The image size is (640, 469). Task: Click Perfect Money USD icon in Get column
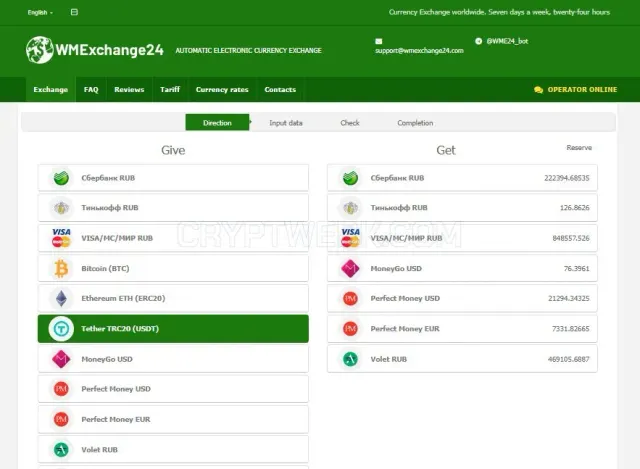pyautogui.click(x=350, y=298)
